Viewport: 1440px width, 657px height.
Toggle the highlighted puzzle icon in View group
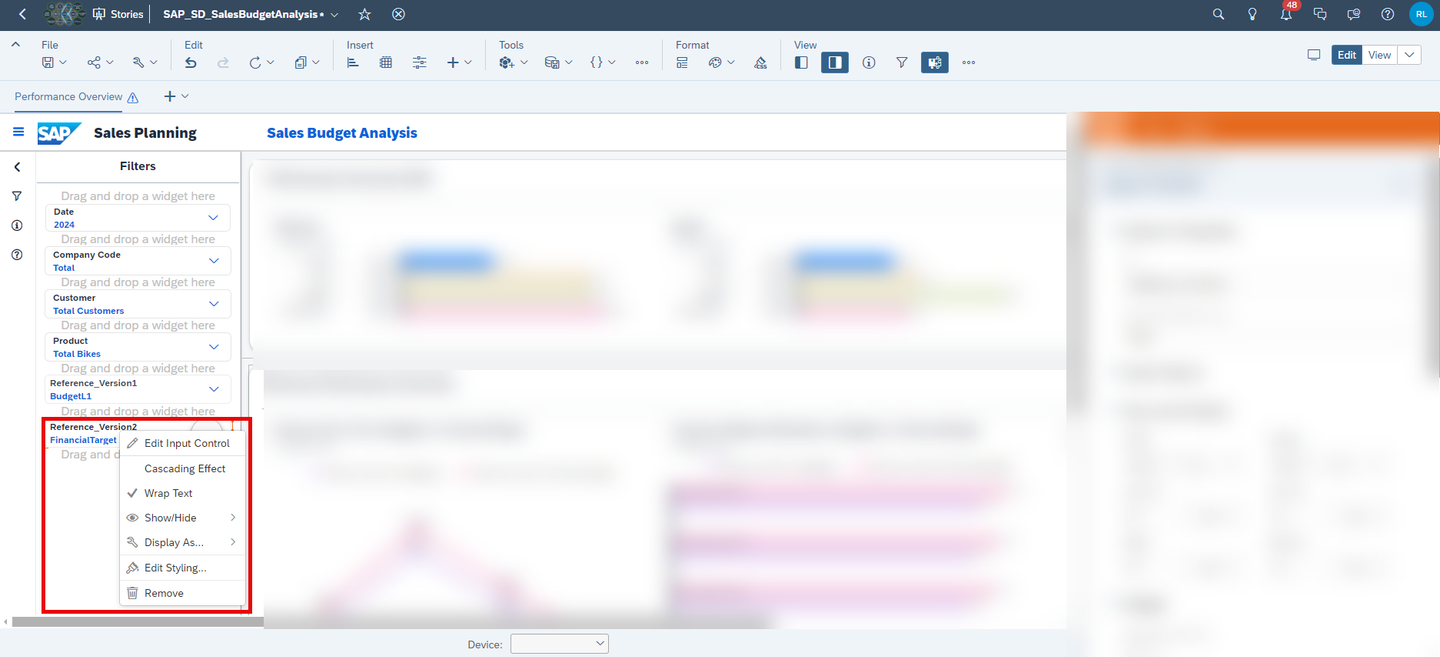tap(935, 62)
